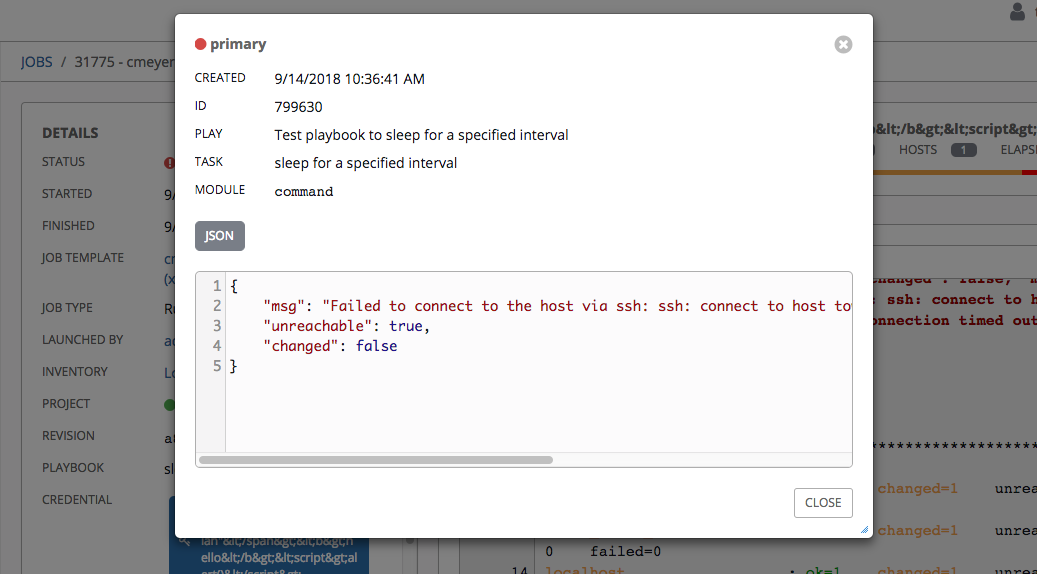Click the "changed": false line

330,346
